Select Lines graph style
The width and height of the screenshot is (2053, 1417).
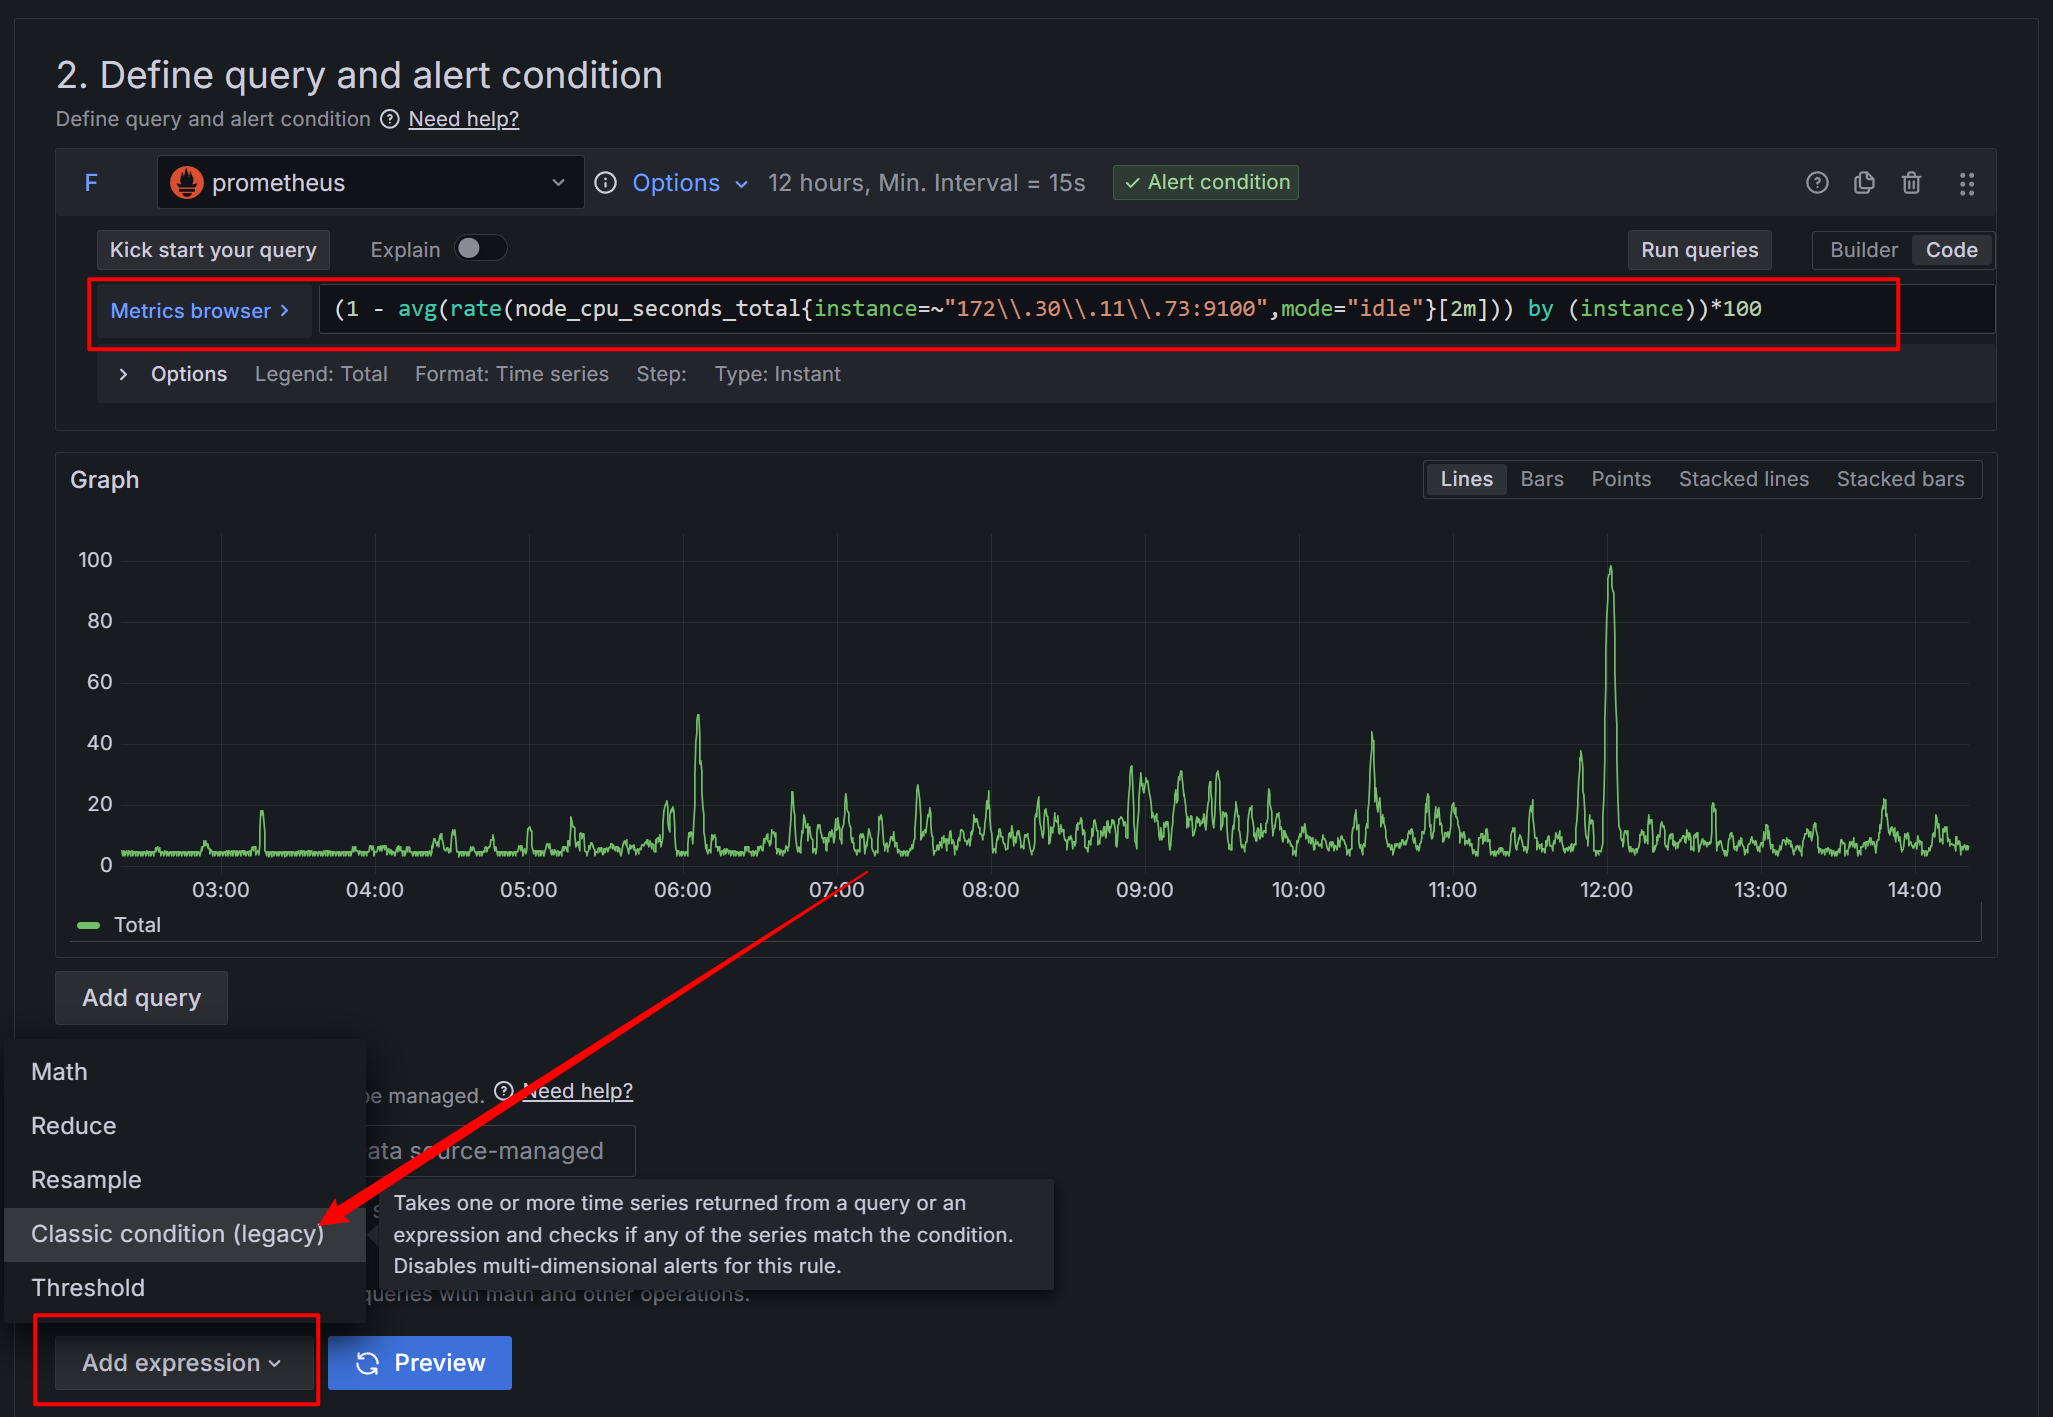tap(1466, 479)
